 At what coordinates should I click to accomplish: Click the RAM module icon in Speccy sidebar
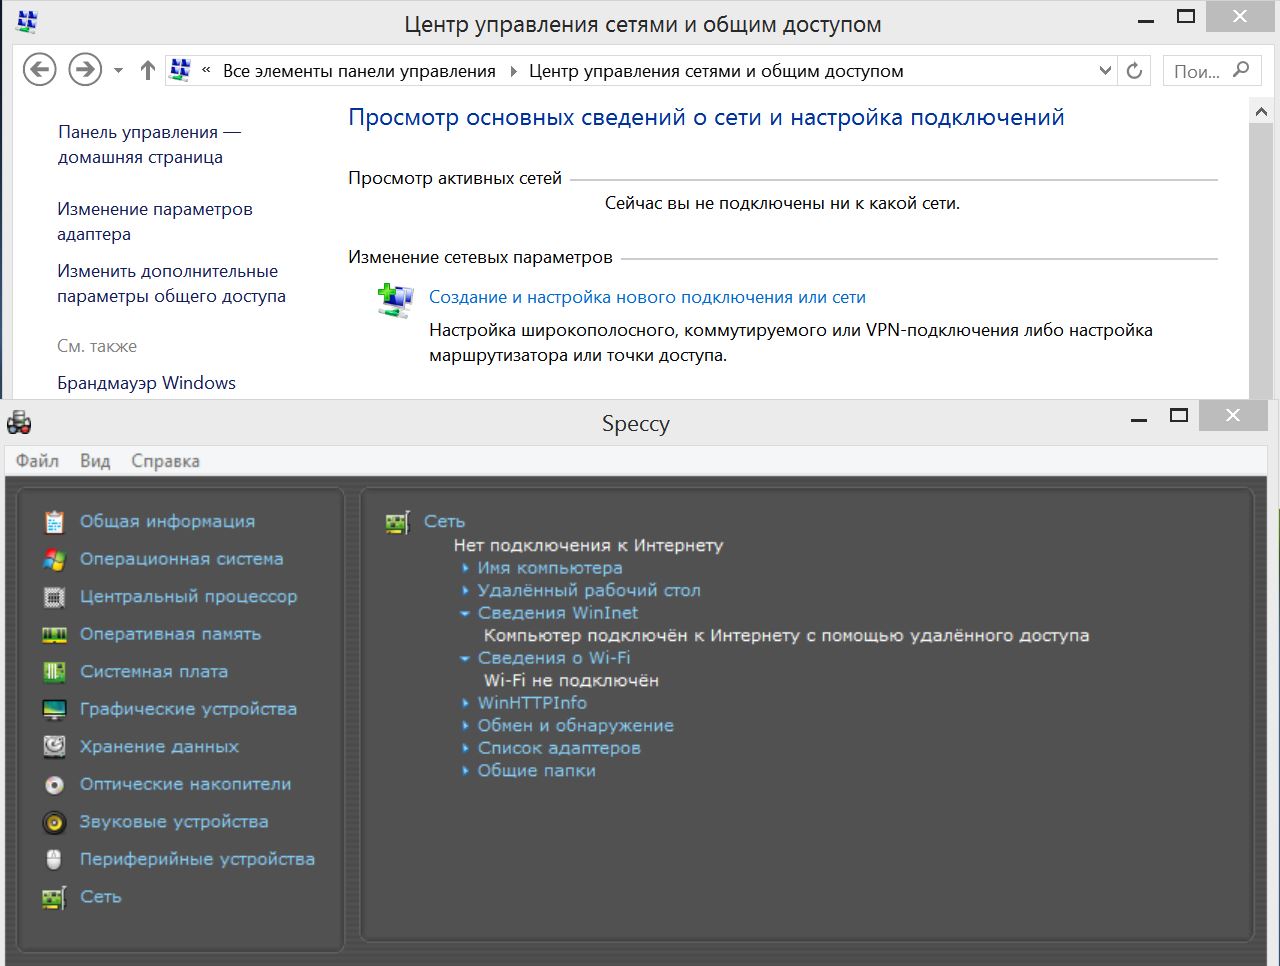tap(54, 634)
